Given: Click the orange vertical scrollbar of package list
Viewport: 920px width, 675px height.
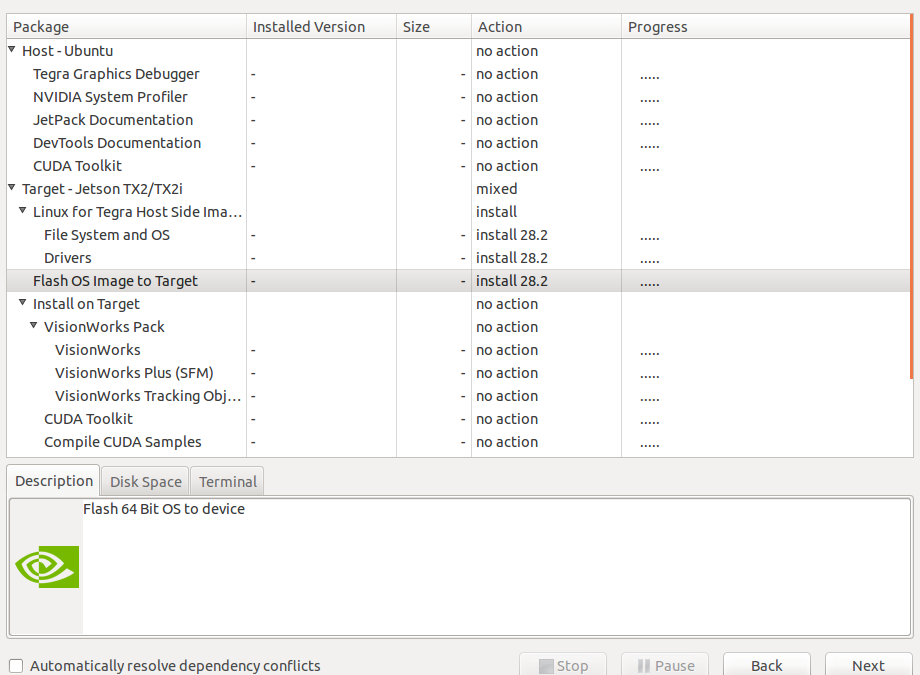Looking at the screenshot, I should click(910, 200).
